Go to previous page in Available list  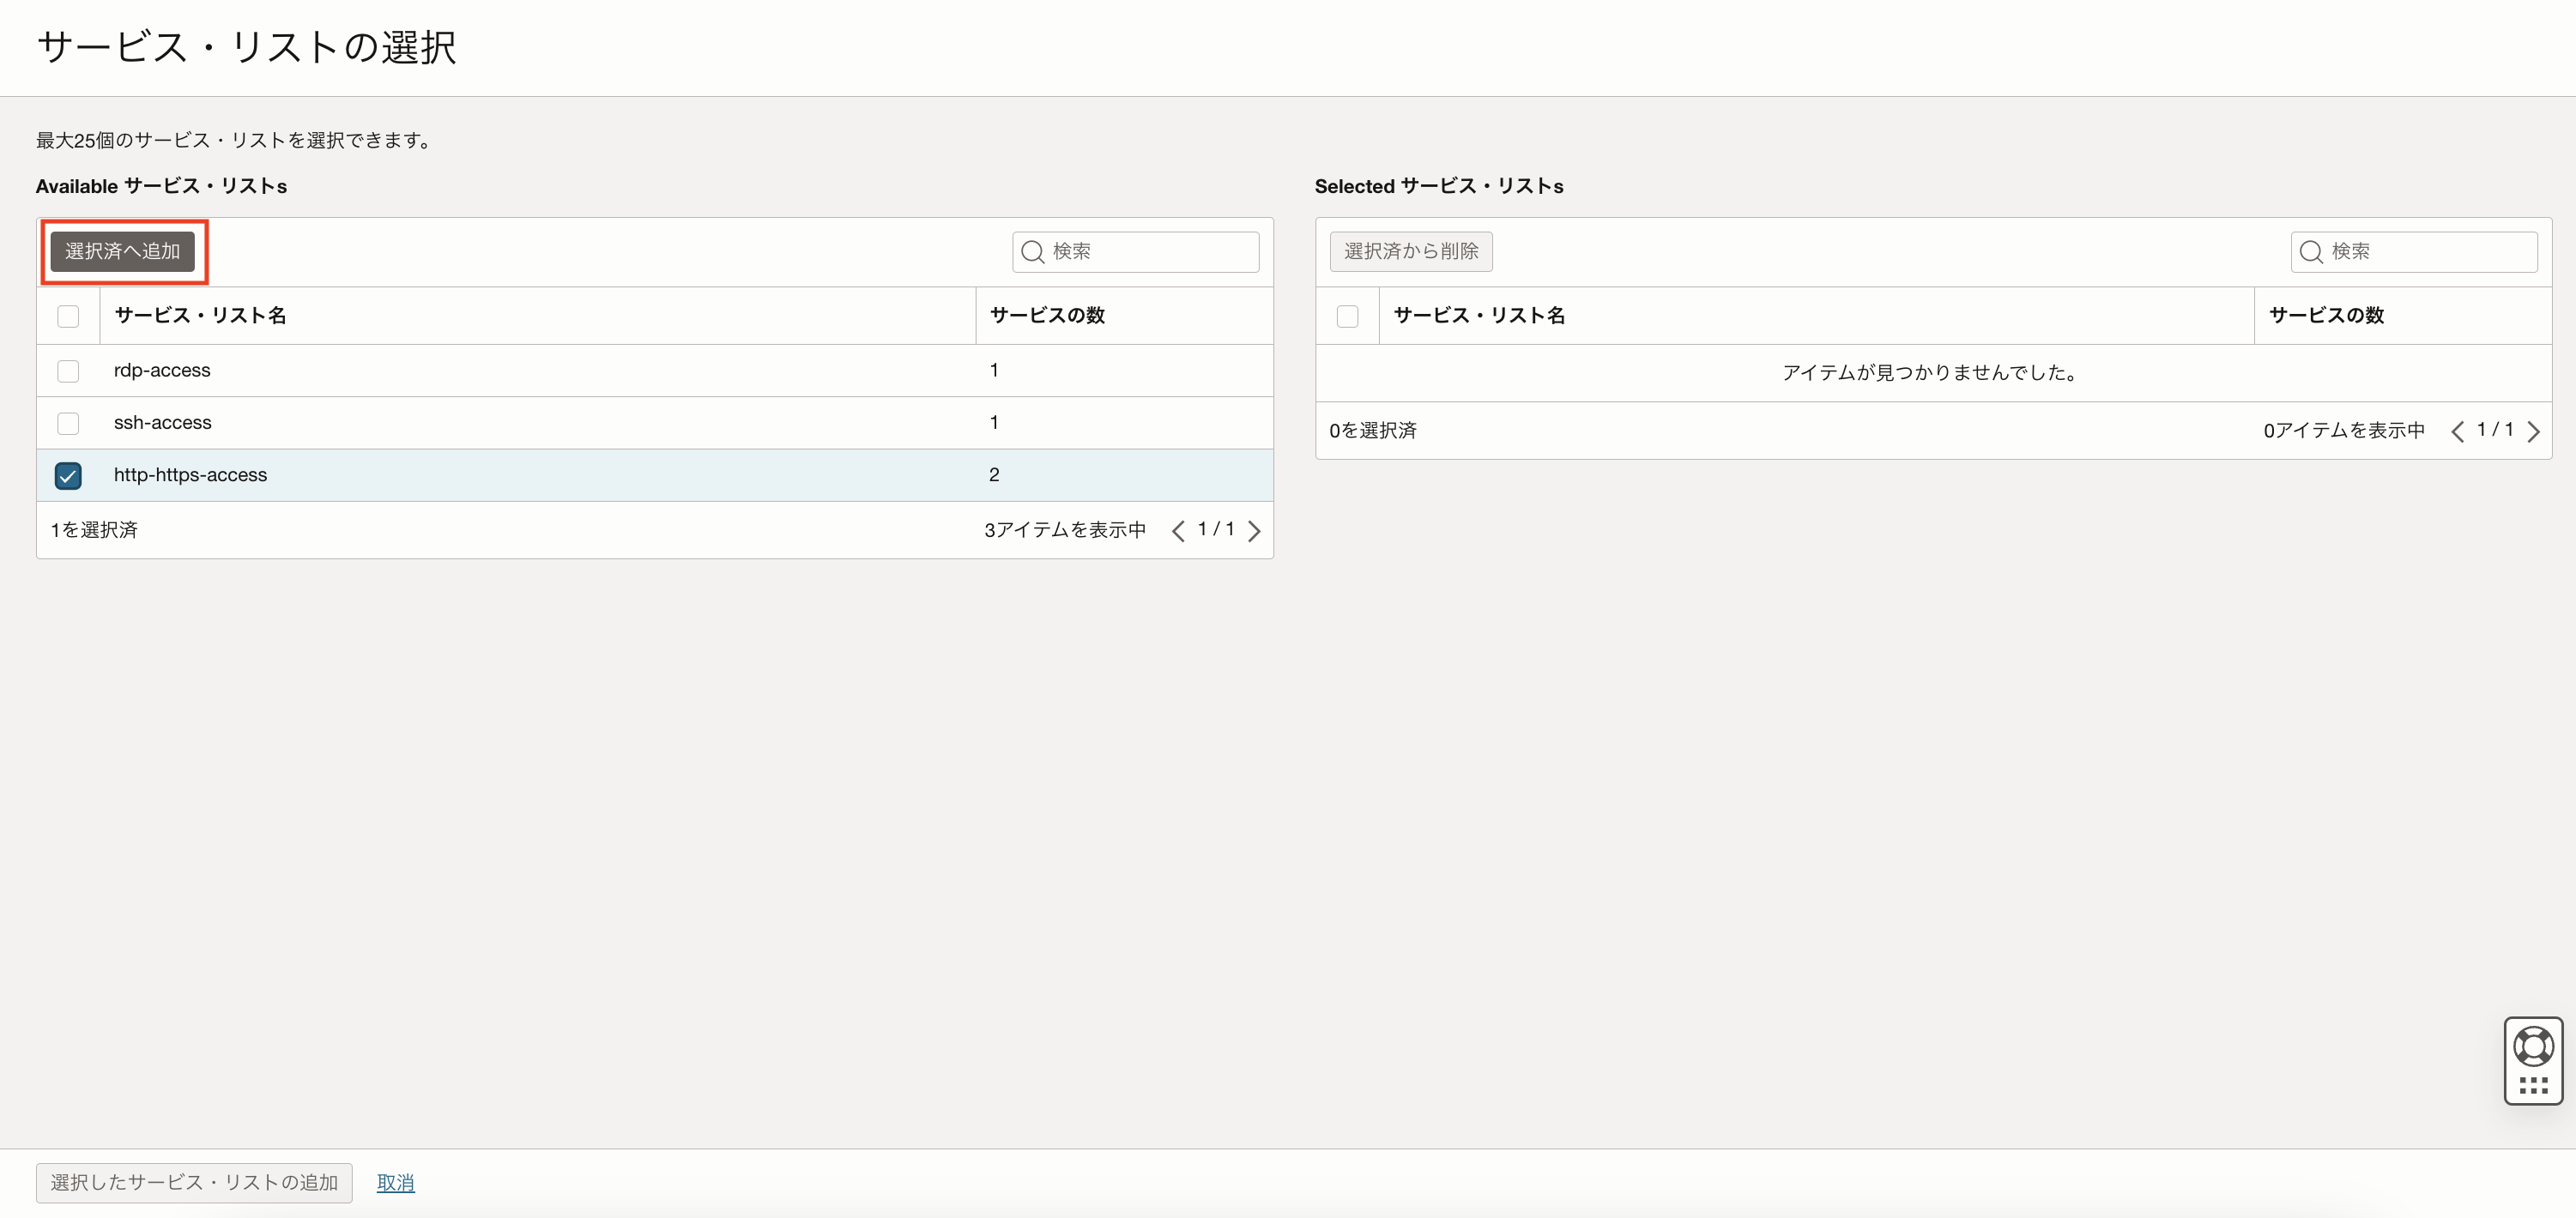(x=1178, y=531)
